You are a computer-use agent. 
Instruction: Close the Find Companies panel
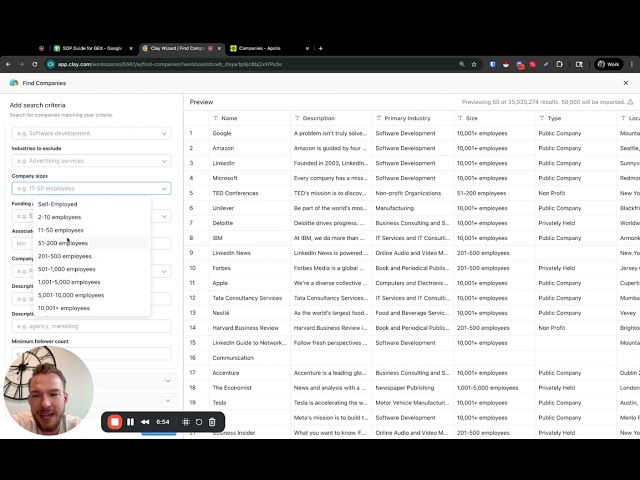pyautogui.click(x=626, y=83)
